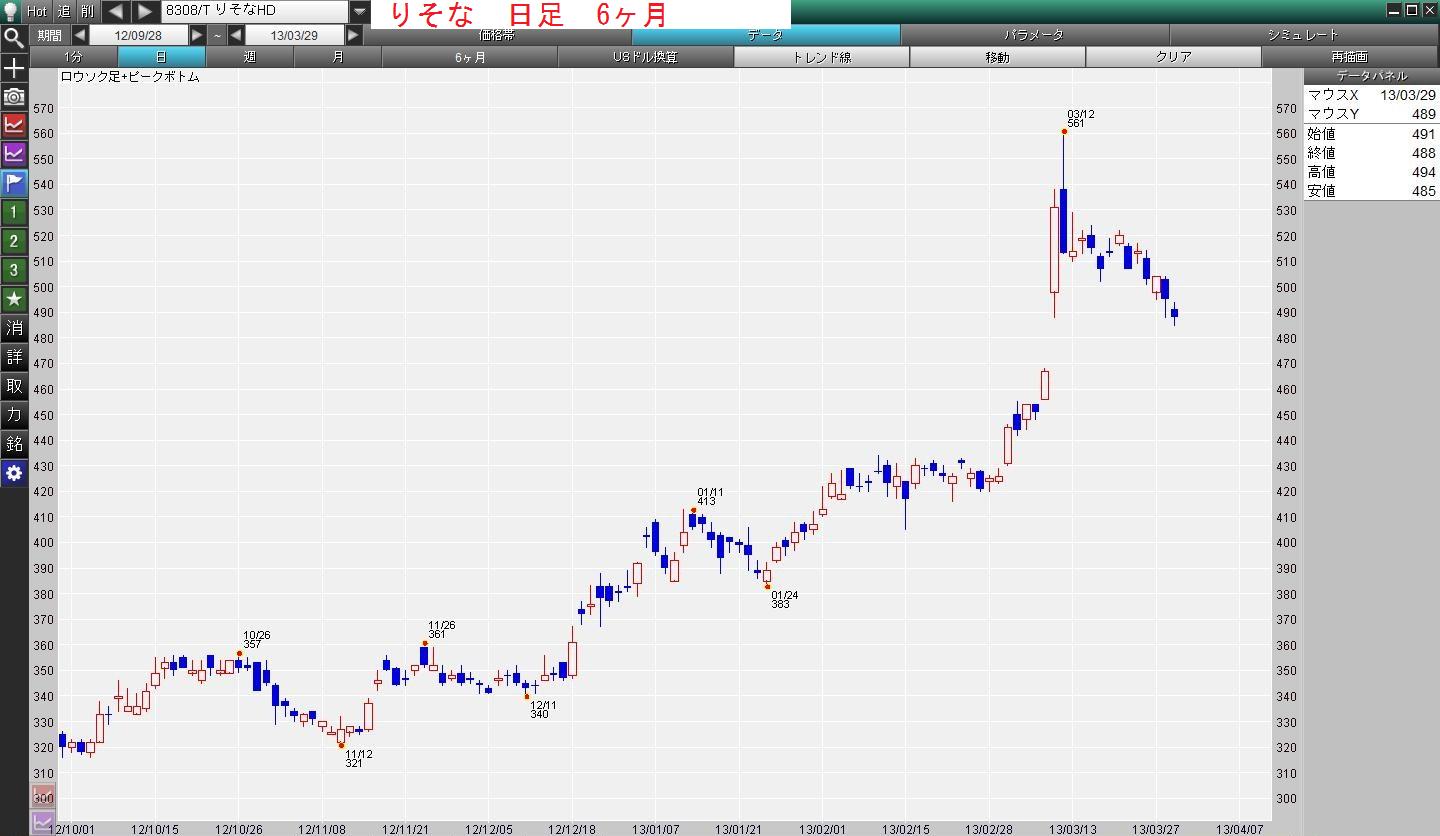Open the stock symbol dropdown arrow
The width and height of the screenshot is (1440, 836).
pyautogui.click(x=360, y=11)
